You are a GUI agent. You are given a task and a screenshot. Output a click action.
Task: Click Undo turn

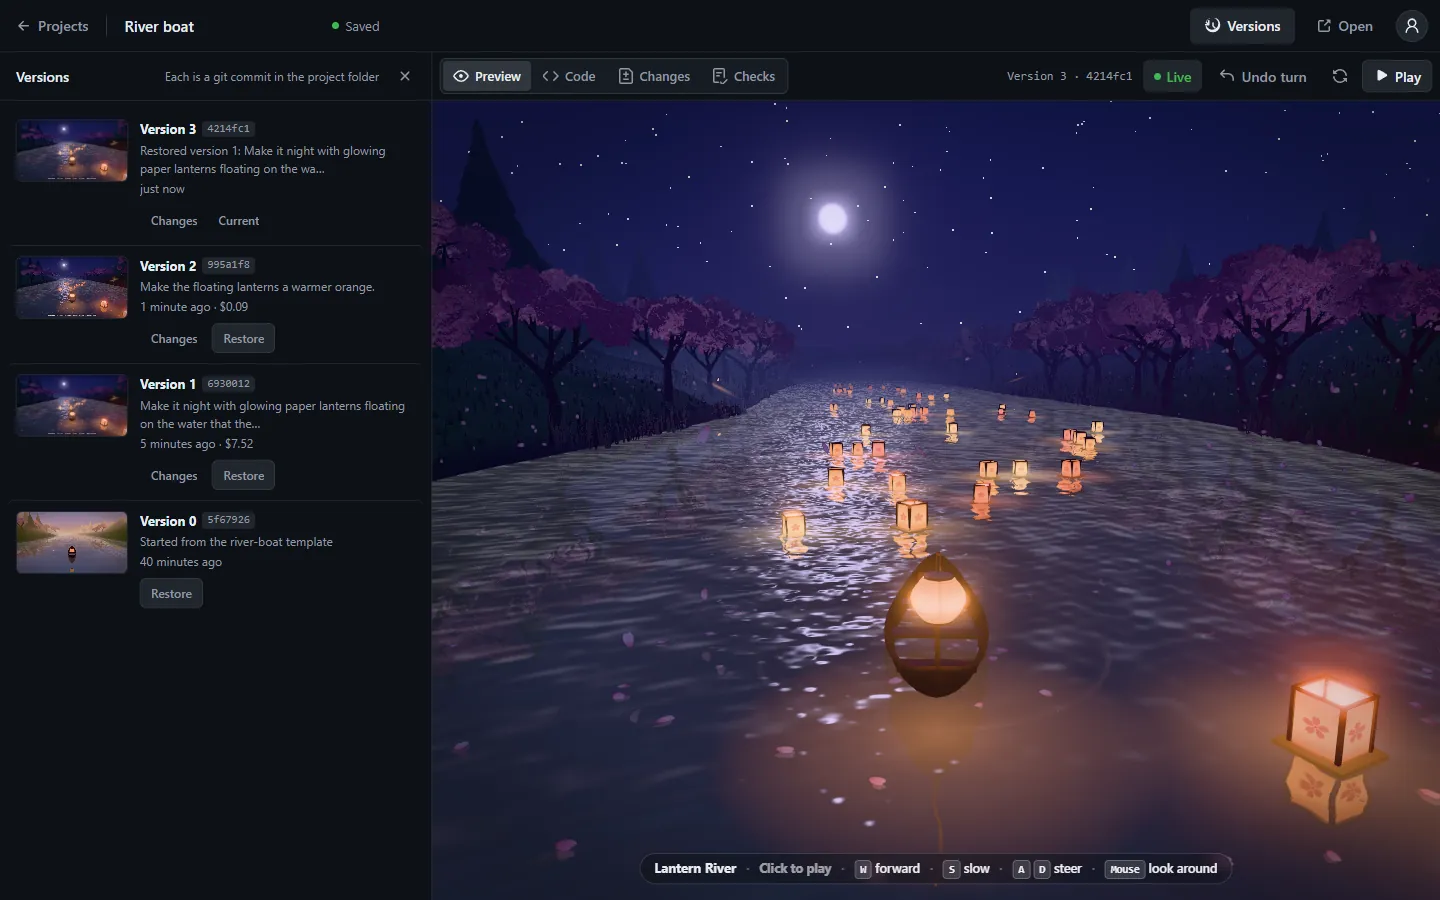(x=1263, y=76)
